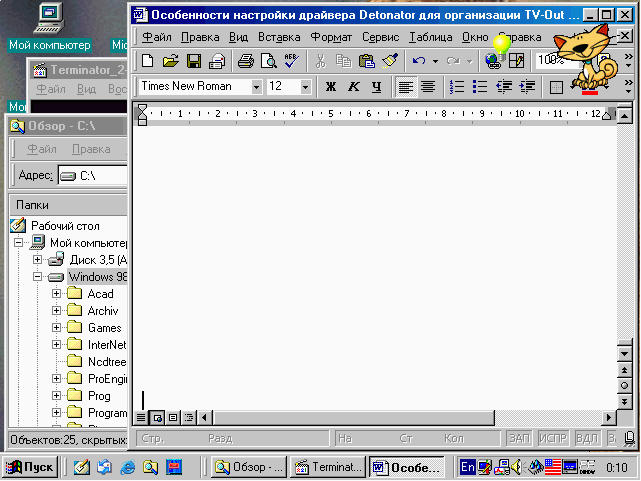
Task: Show more Standard toolbar buttons chevron
Action: [629, 60]
